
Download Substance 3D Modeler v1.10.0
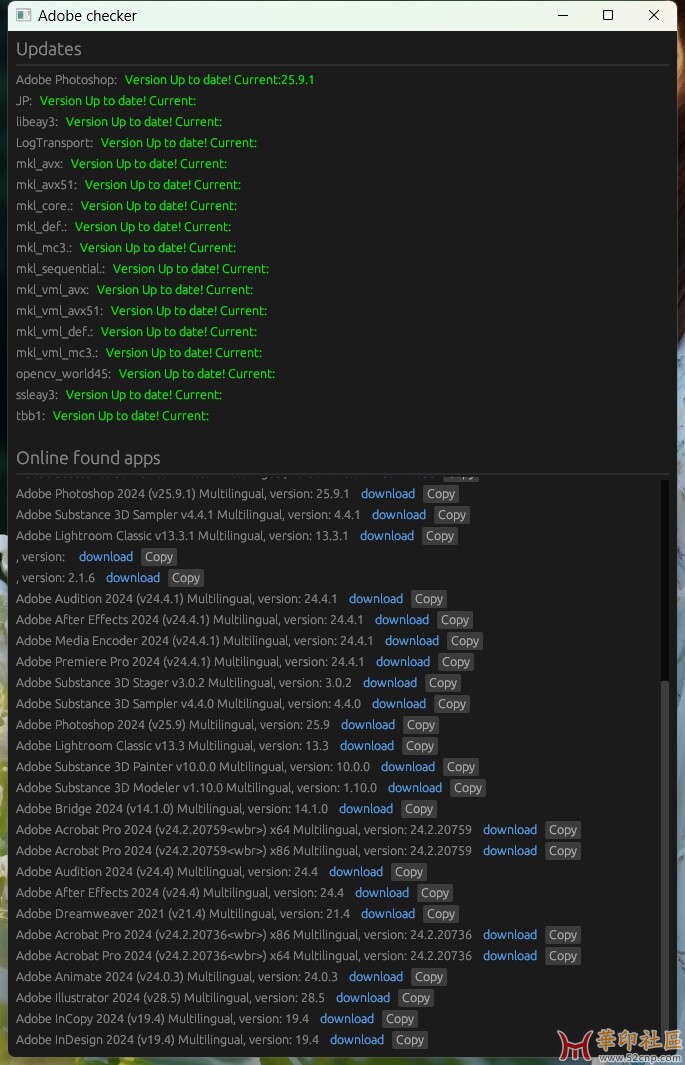415,789
